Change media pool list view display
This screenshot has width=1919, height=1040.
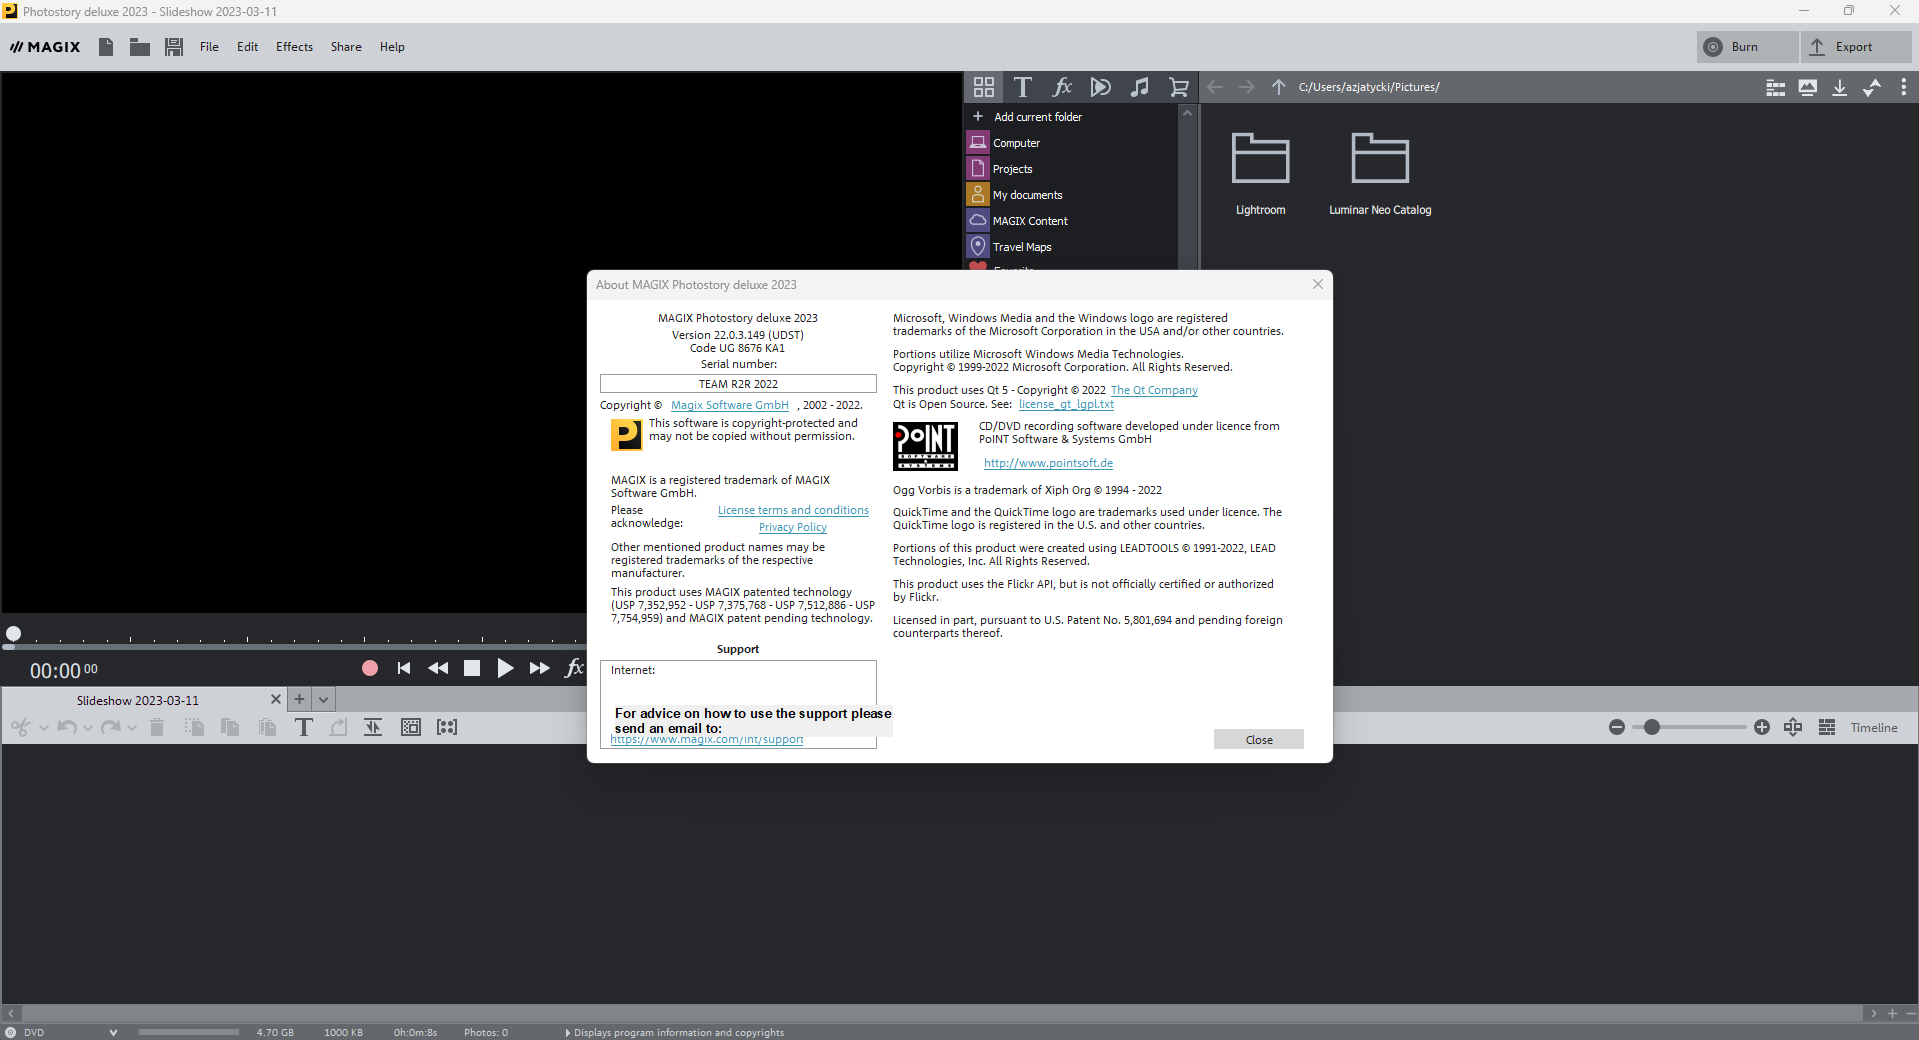pyautogui.click(x=1776, y=87)
